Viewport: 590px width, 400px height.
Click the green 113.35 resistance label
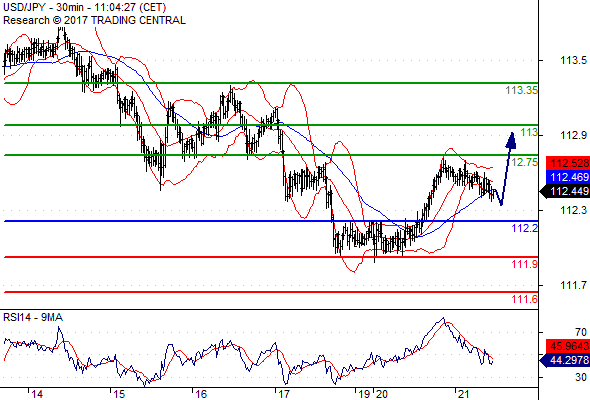[x=522, y=90]
